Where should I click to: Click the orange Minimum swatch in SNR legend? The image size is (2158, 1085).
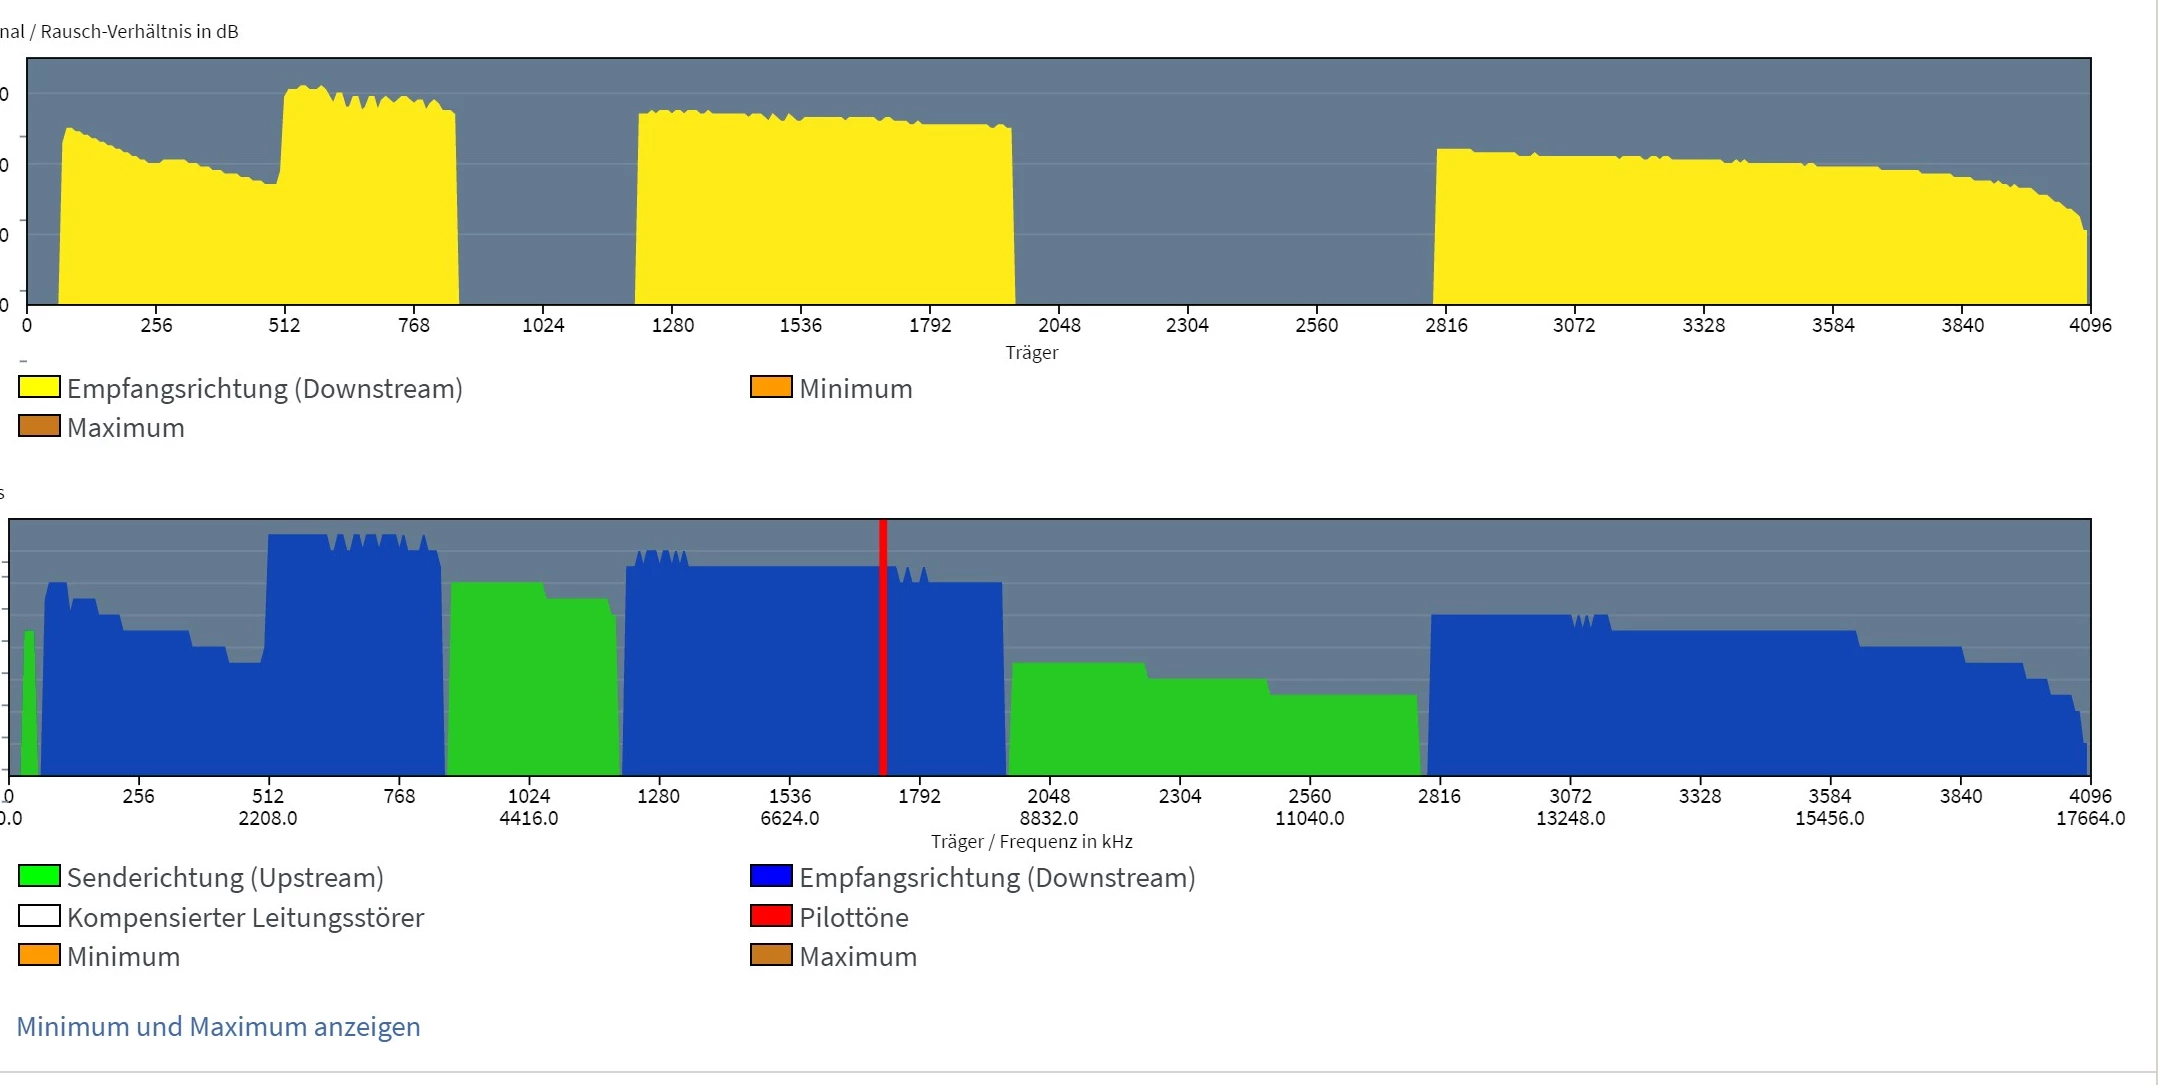770,387
